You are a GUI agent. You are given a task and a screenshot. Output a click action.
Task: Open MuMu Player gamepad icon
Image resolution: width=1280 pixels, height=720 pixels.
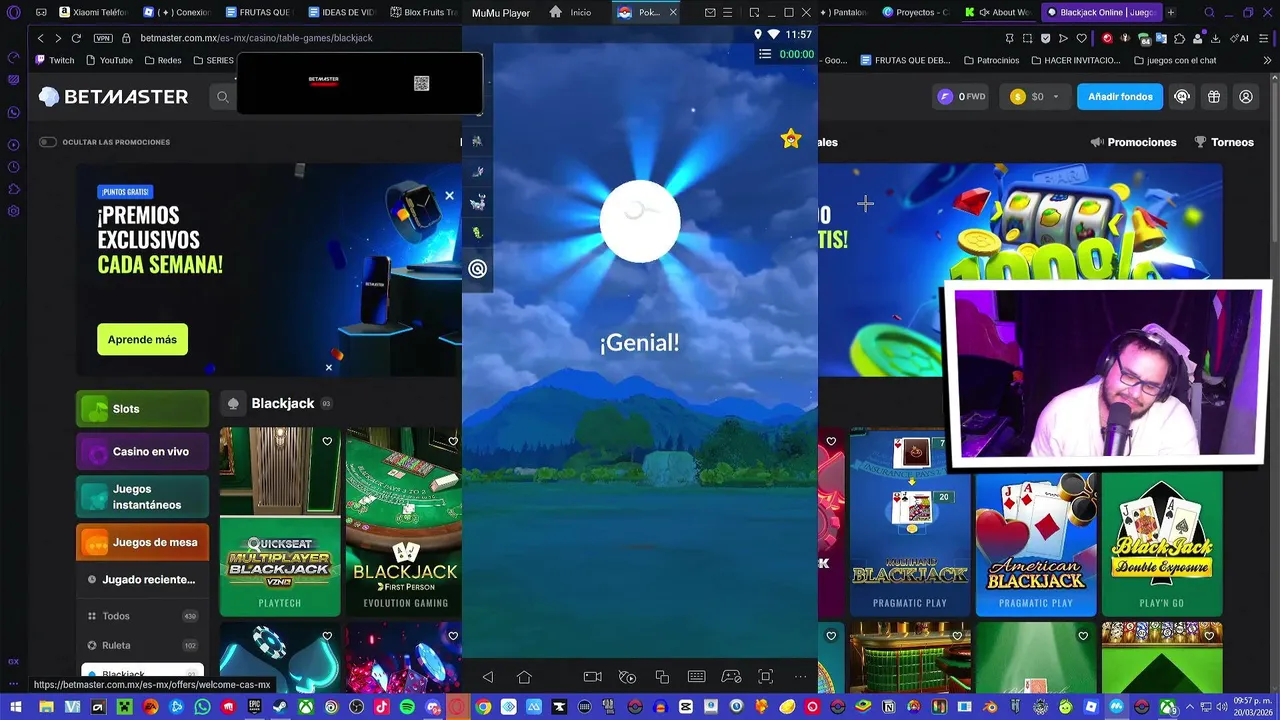(731, 677)
